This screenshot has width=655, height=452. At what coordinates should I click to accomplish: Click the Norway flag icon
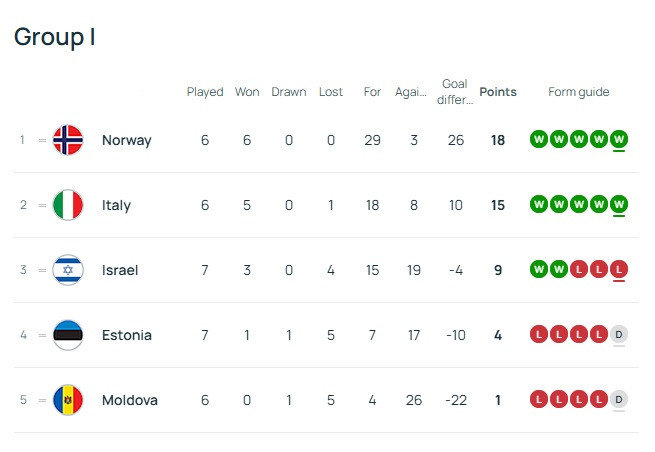[68, 140]
